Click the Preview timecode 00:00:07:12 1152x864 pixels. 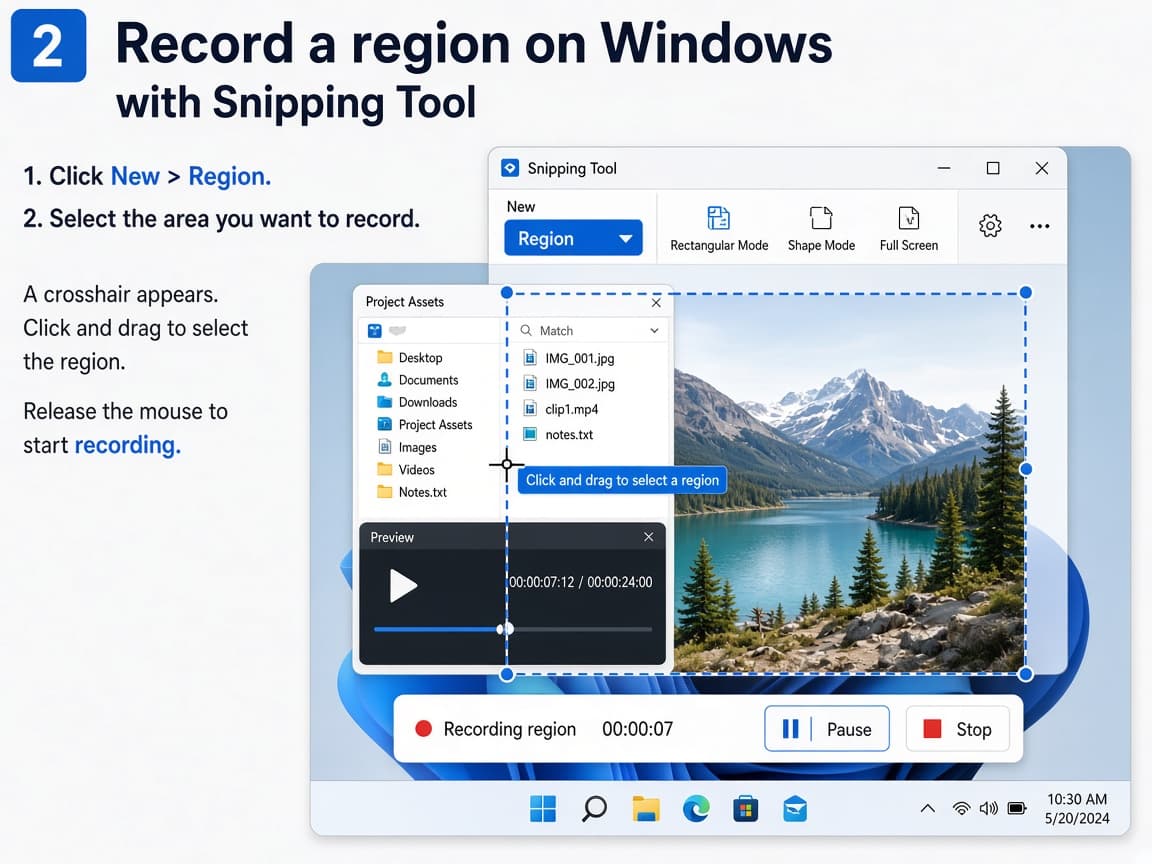point(541,583)
